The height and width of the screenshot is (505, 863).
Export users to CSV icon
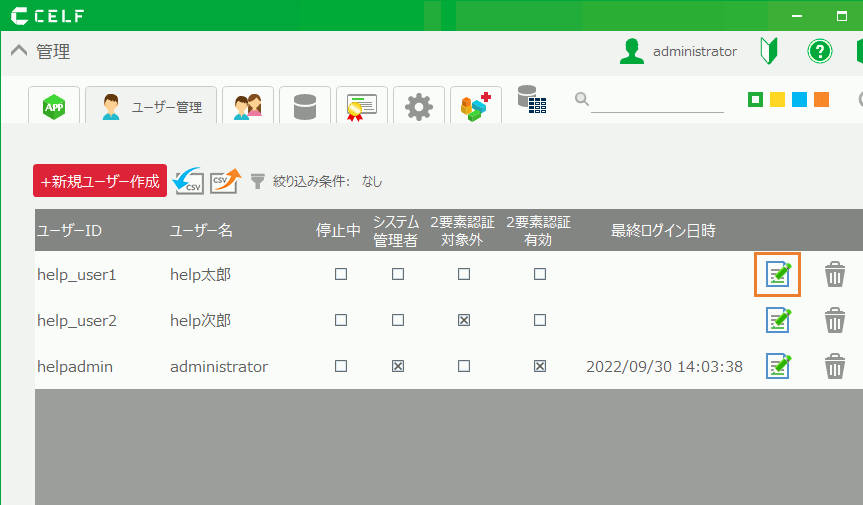[x=225, y=181]
